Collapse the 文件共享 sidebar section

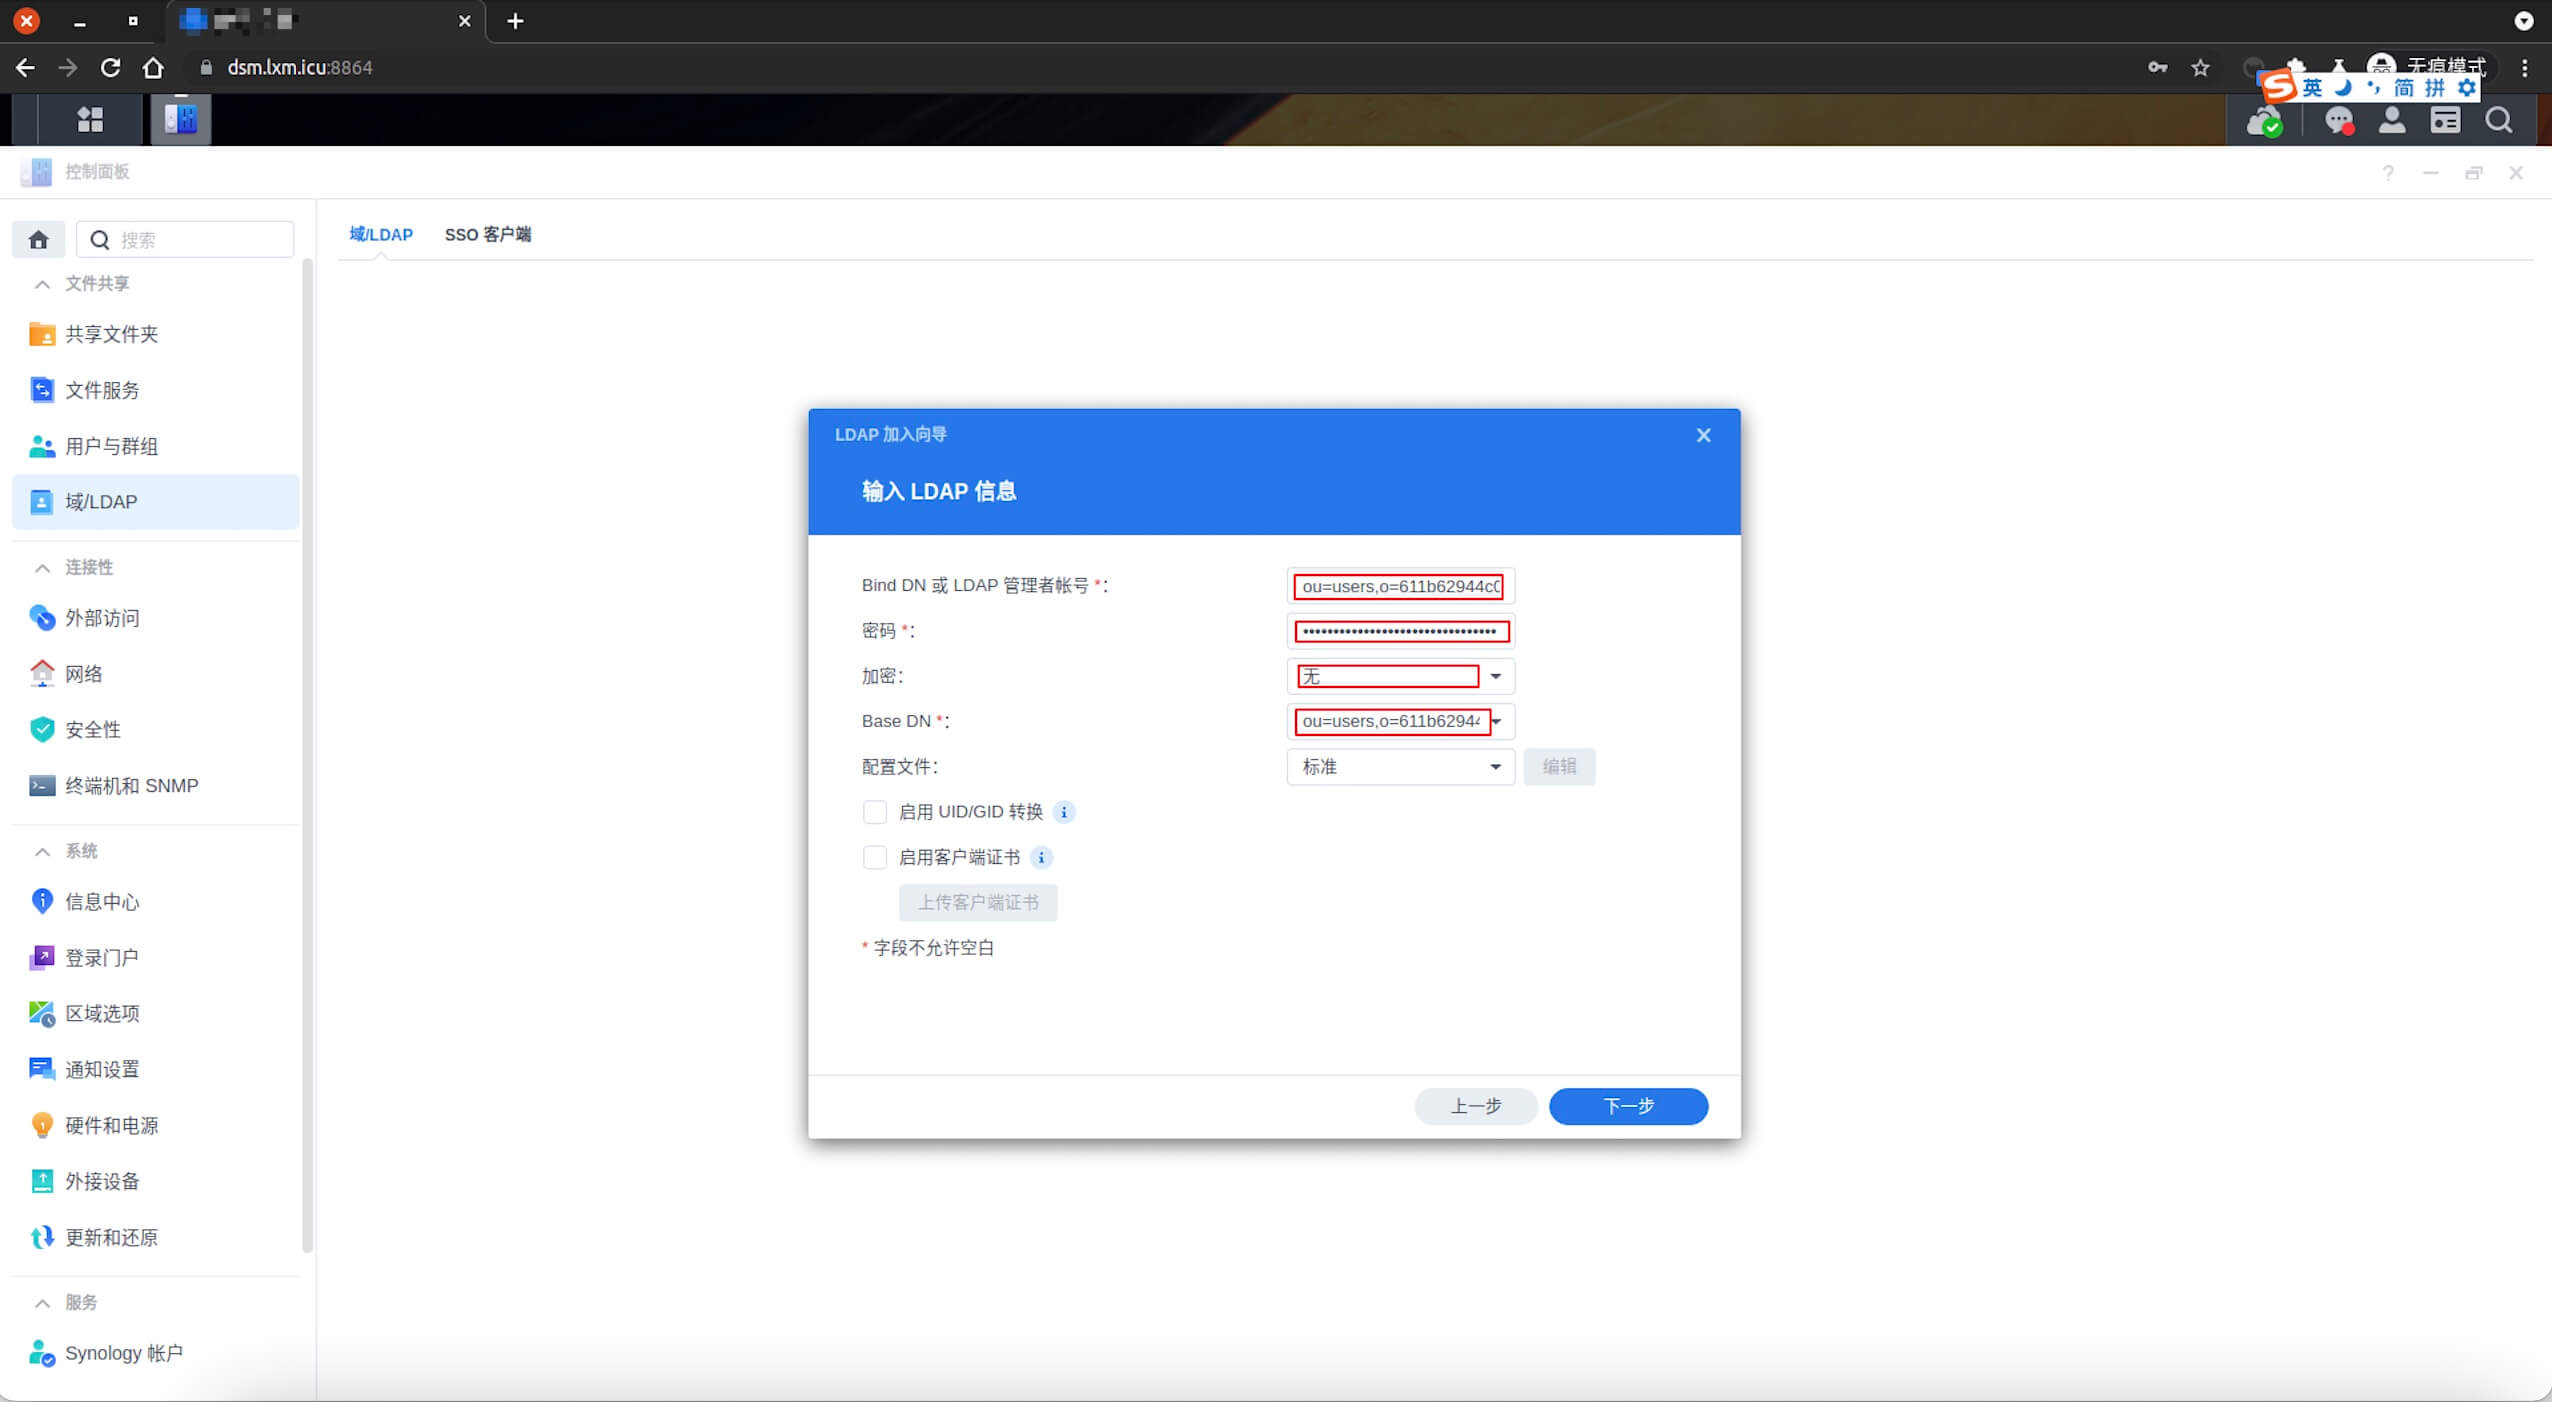pos(42,284)
